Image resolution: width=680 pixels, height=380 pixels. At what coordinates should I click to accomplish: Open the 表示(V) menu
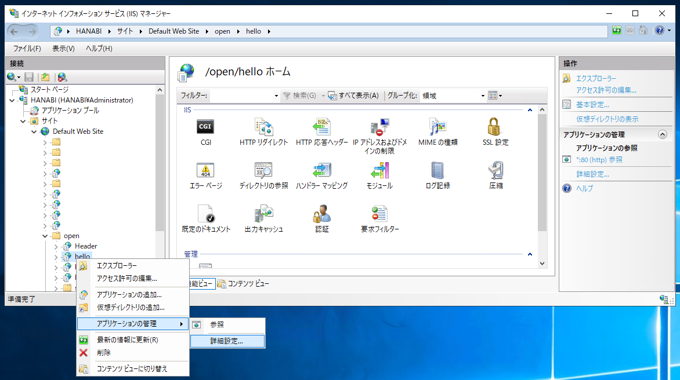tap(63, 49)
